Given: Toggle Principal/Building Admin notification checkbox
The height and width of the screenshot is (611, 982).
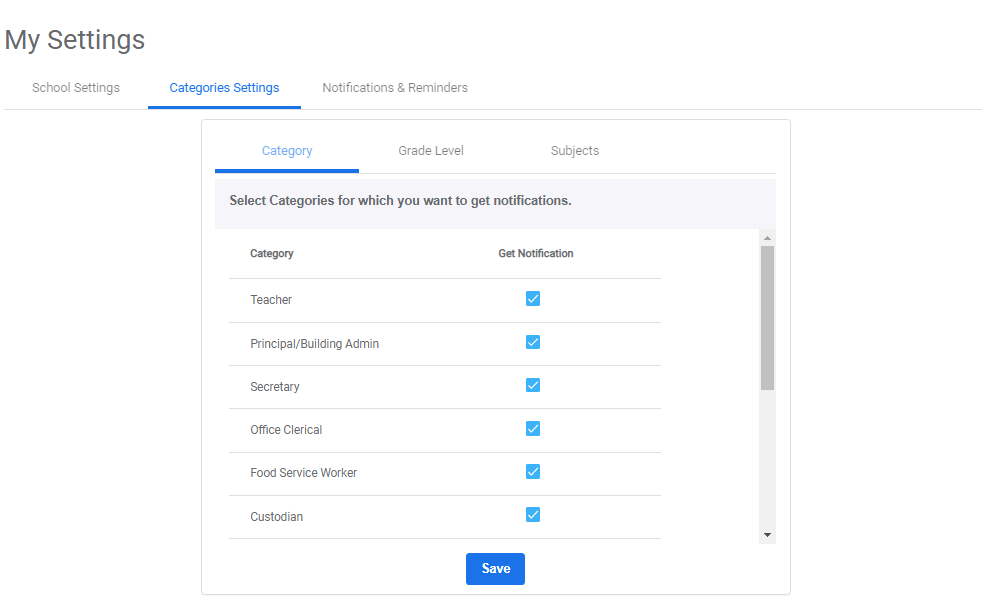Looking at the screenshot, I should click(533, 342).
